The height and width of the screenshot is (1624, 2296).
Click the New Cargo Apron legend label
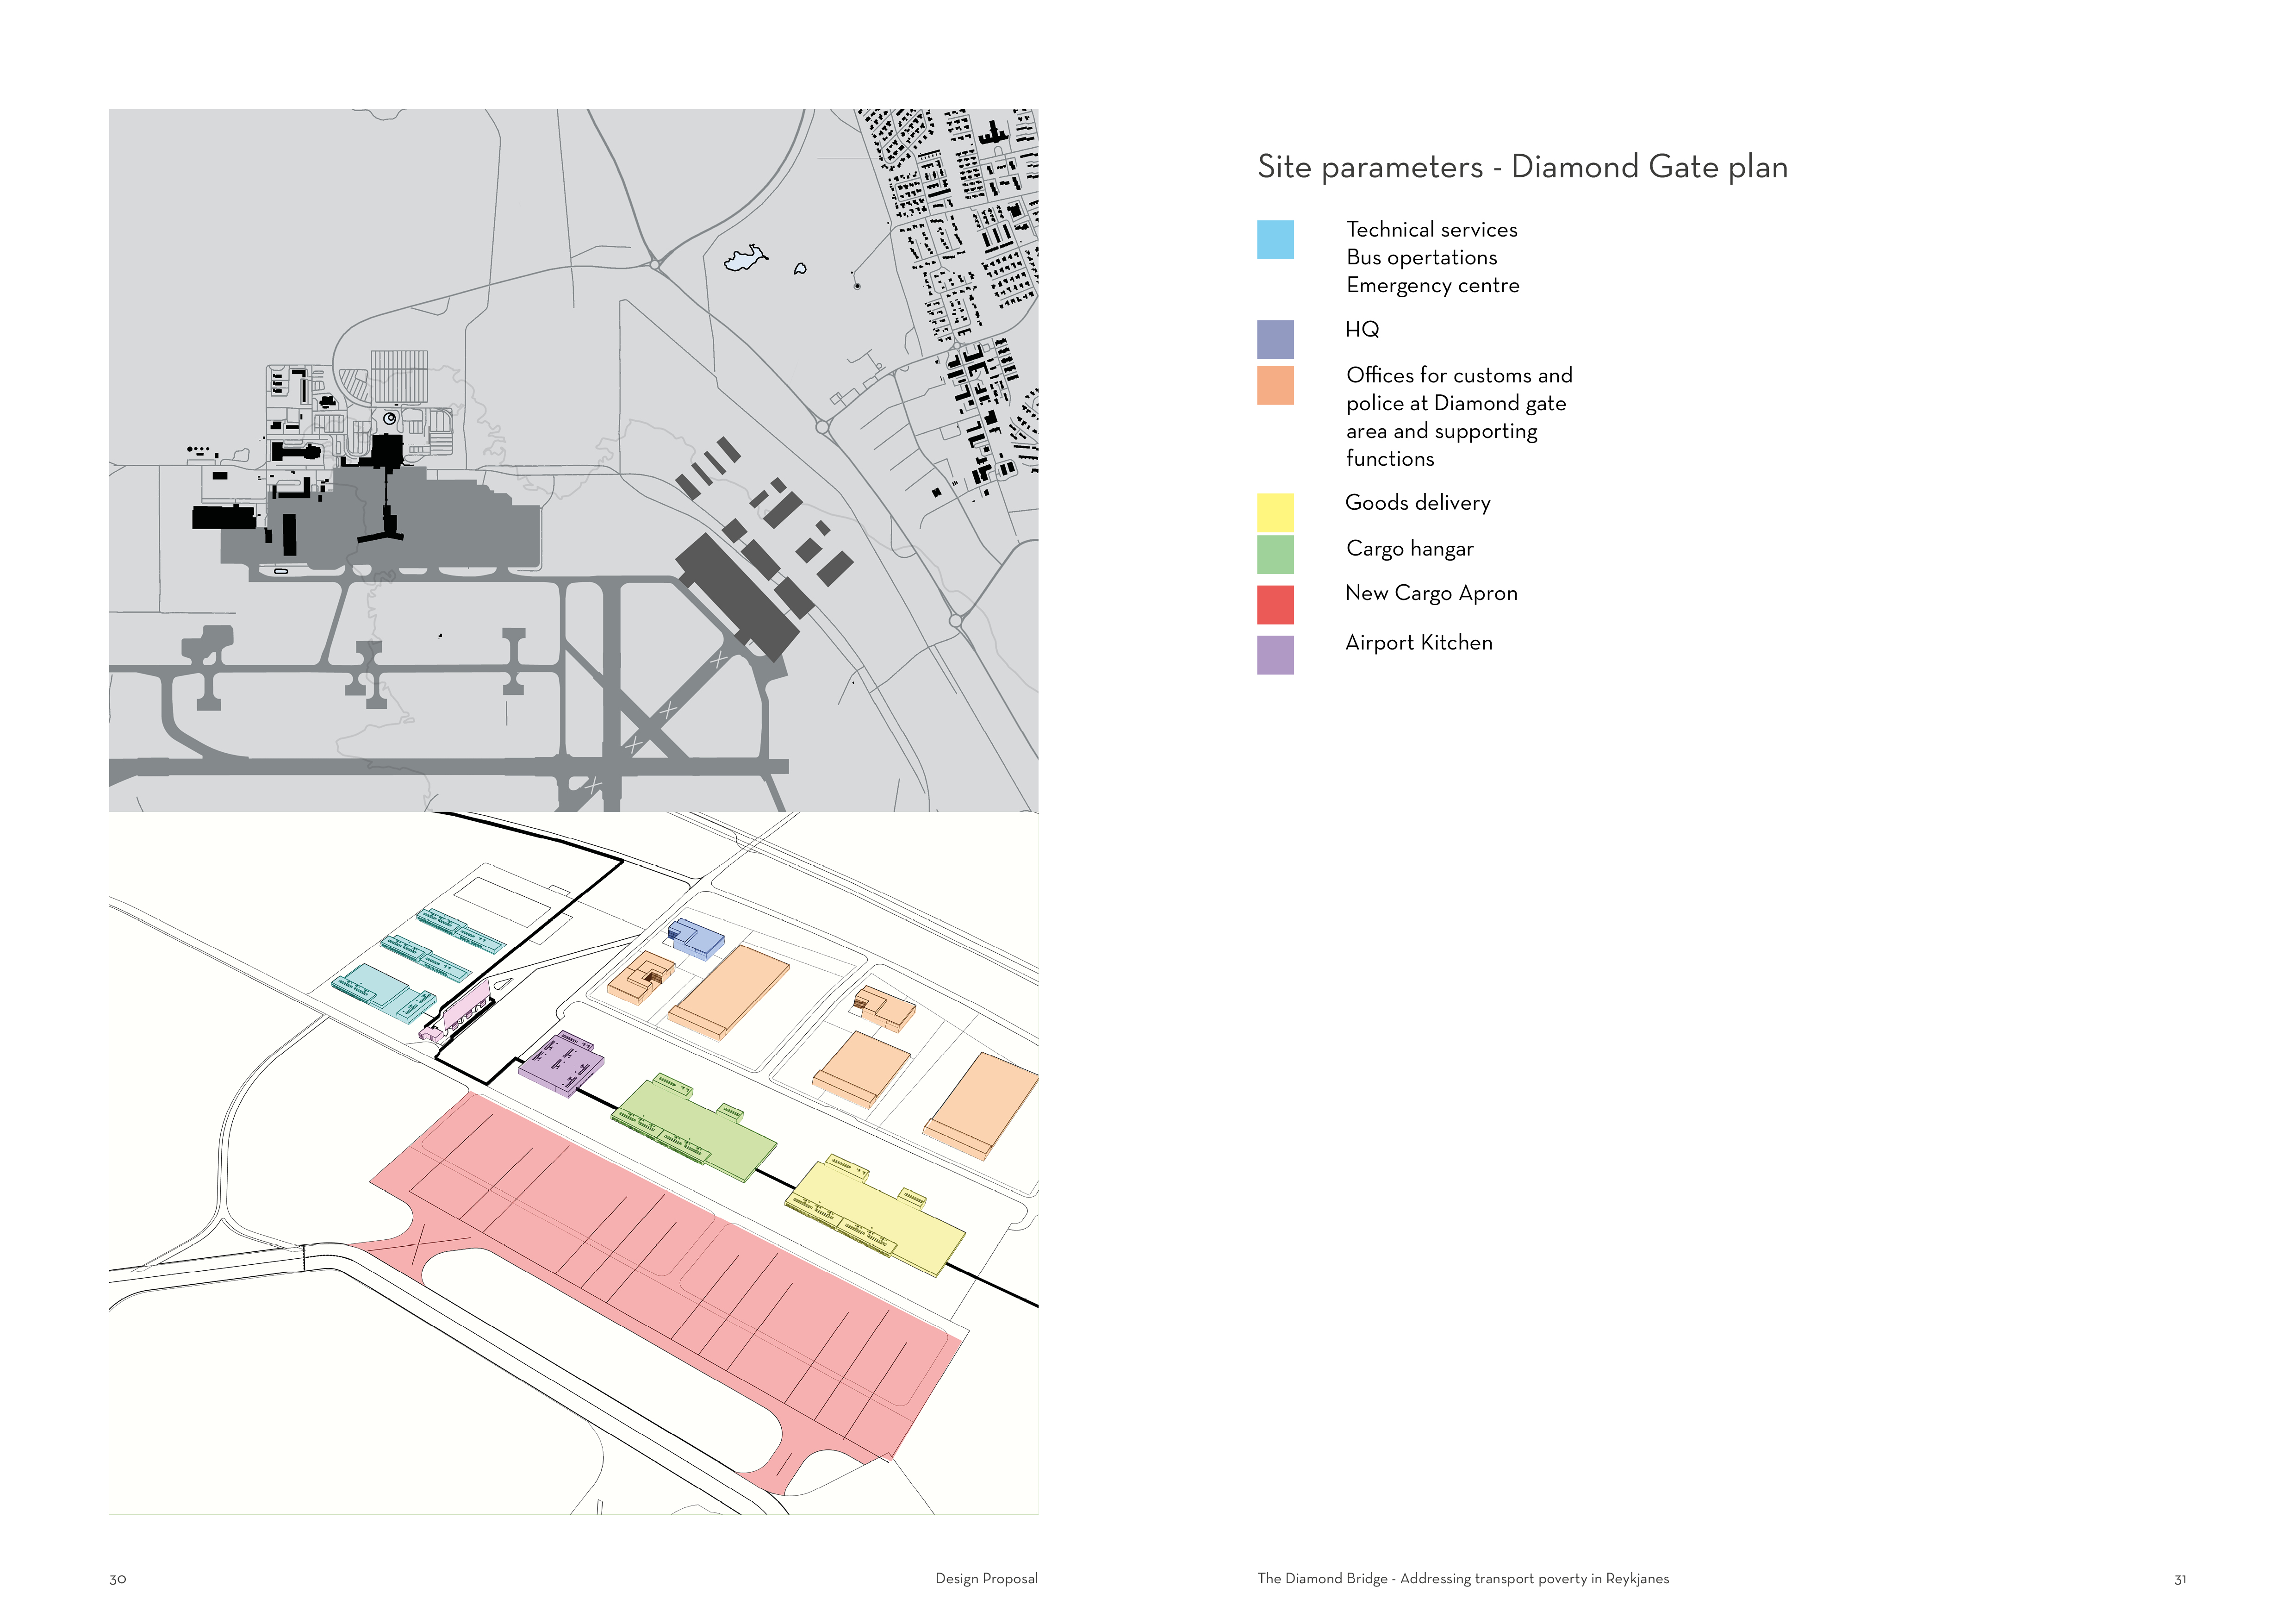coord(1431,593)
